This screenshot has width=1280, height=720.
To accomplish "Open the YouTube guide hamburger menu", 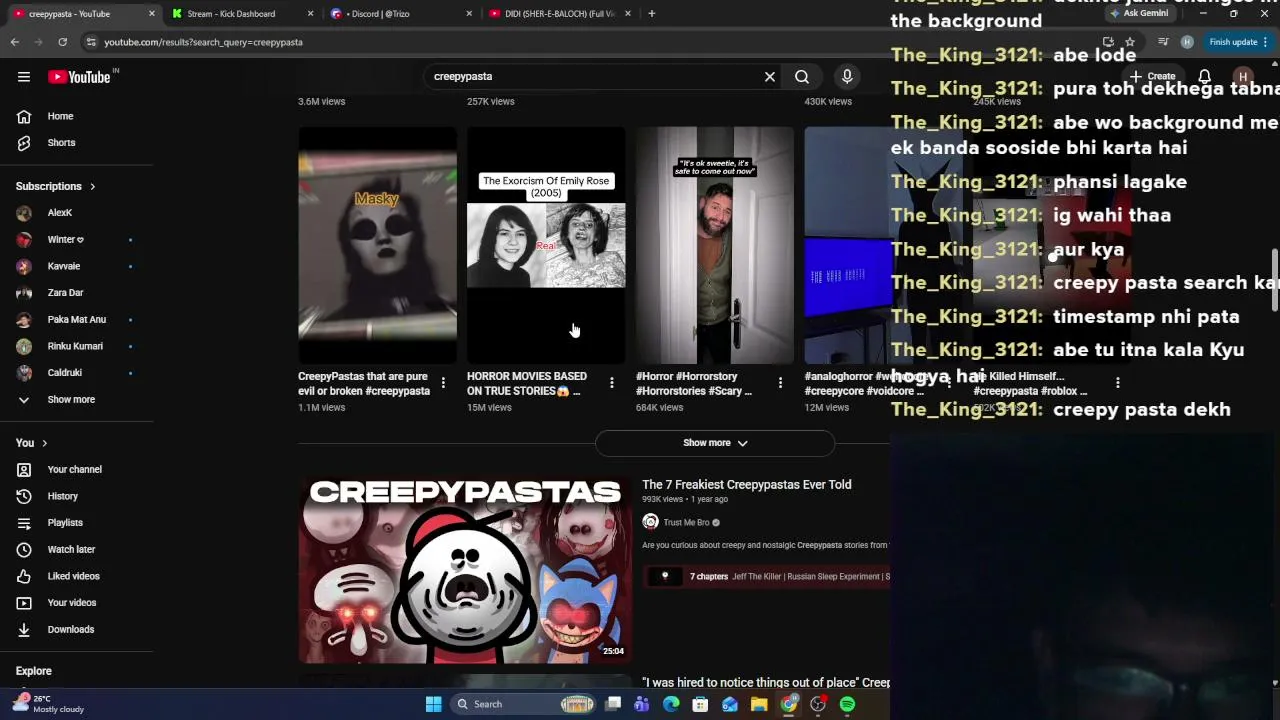I will coord(24,77).
